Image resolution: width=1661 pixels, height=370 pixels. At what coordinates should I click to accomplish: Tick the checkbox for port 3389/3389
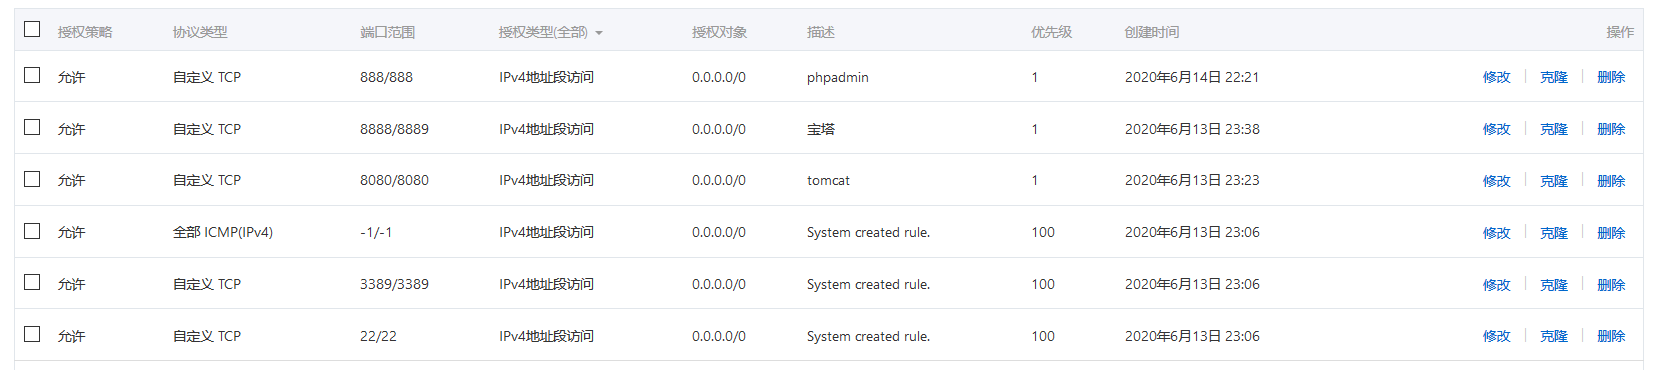coord(32,282)
